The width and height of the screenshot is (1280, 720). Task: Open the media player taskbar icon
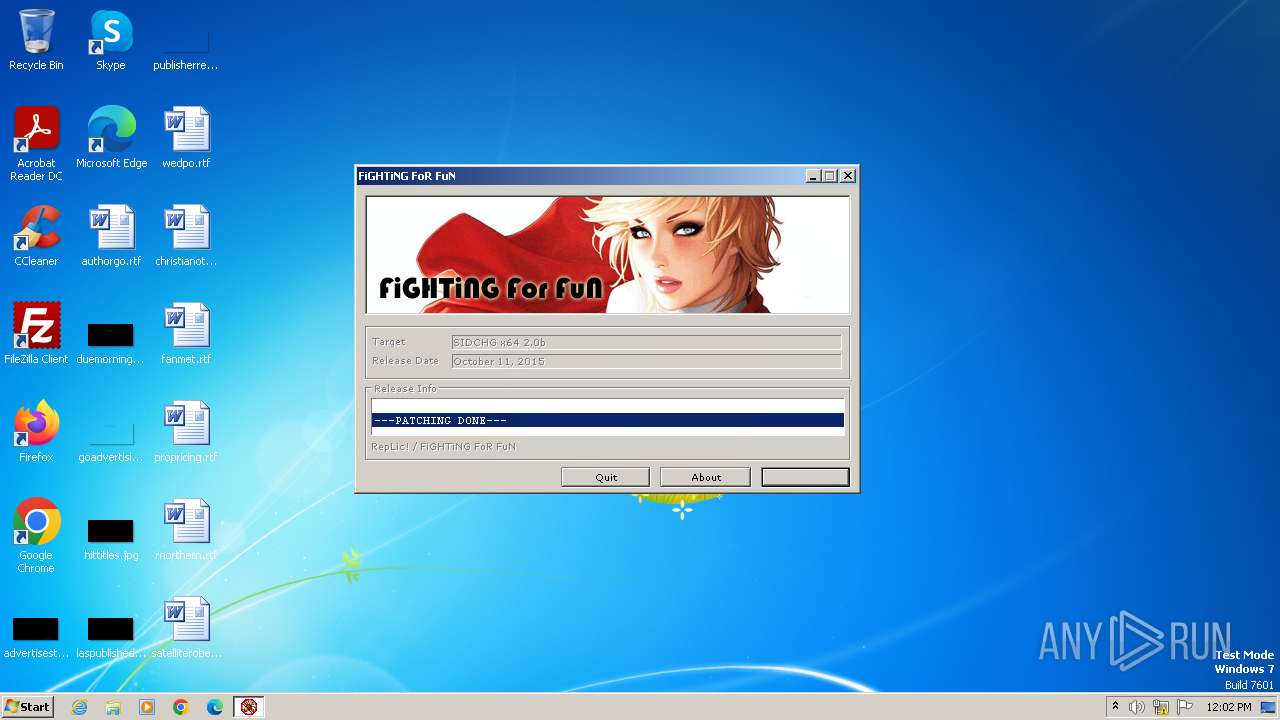147,707
